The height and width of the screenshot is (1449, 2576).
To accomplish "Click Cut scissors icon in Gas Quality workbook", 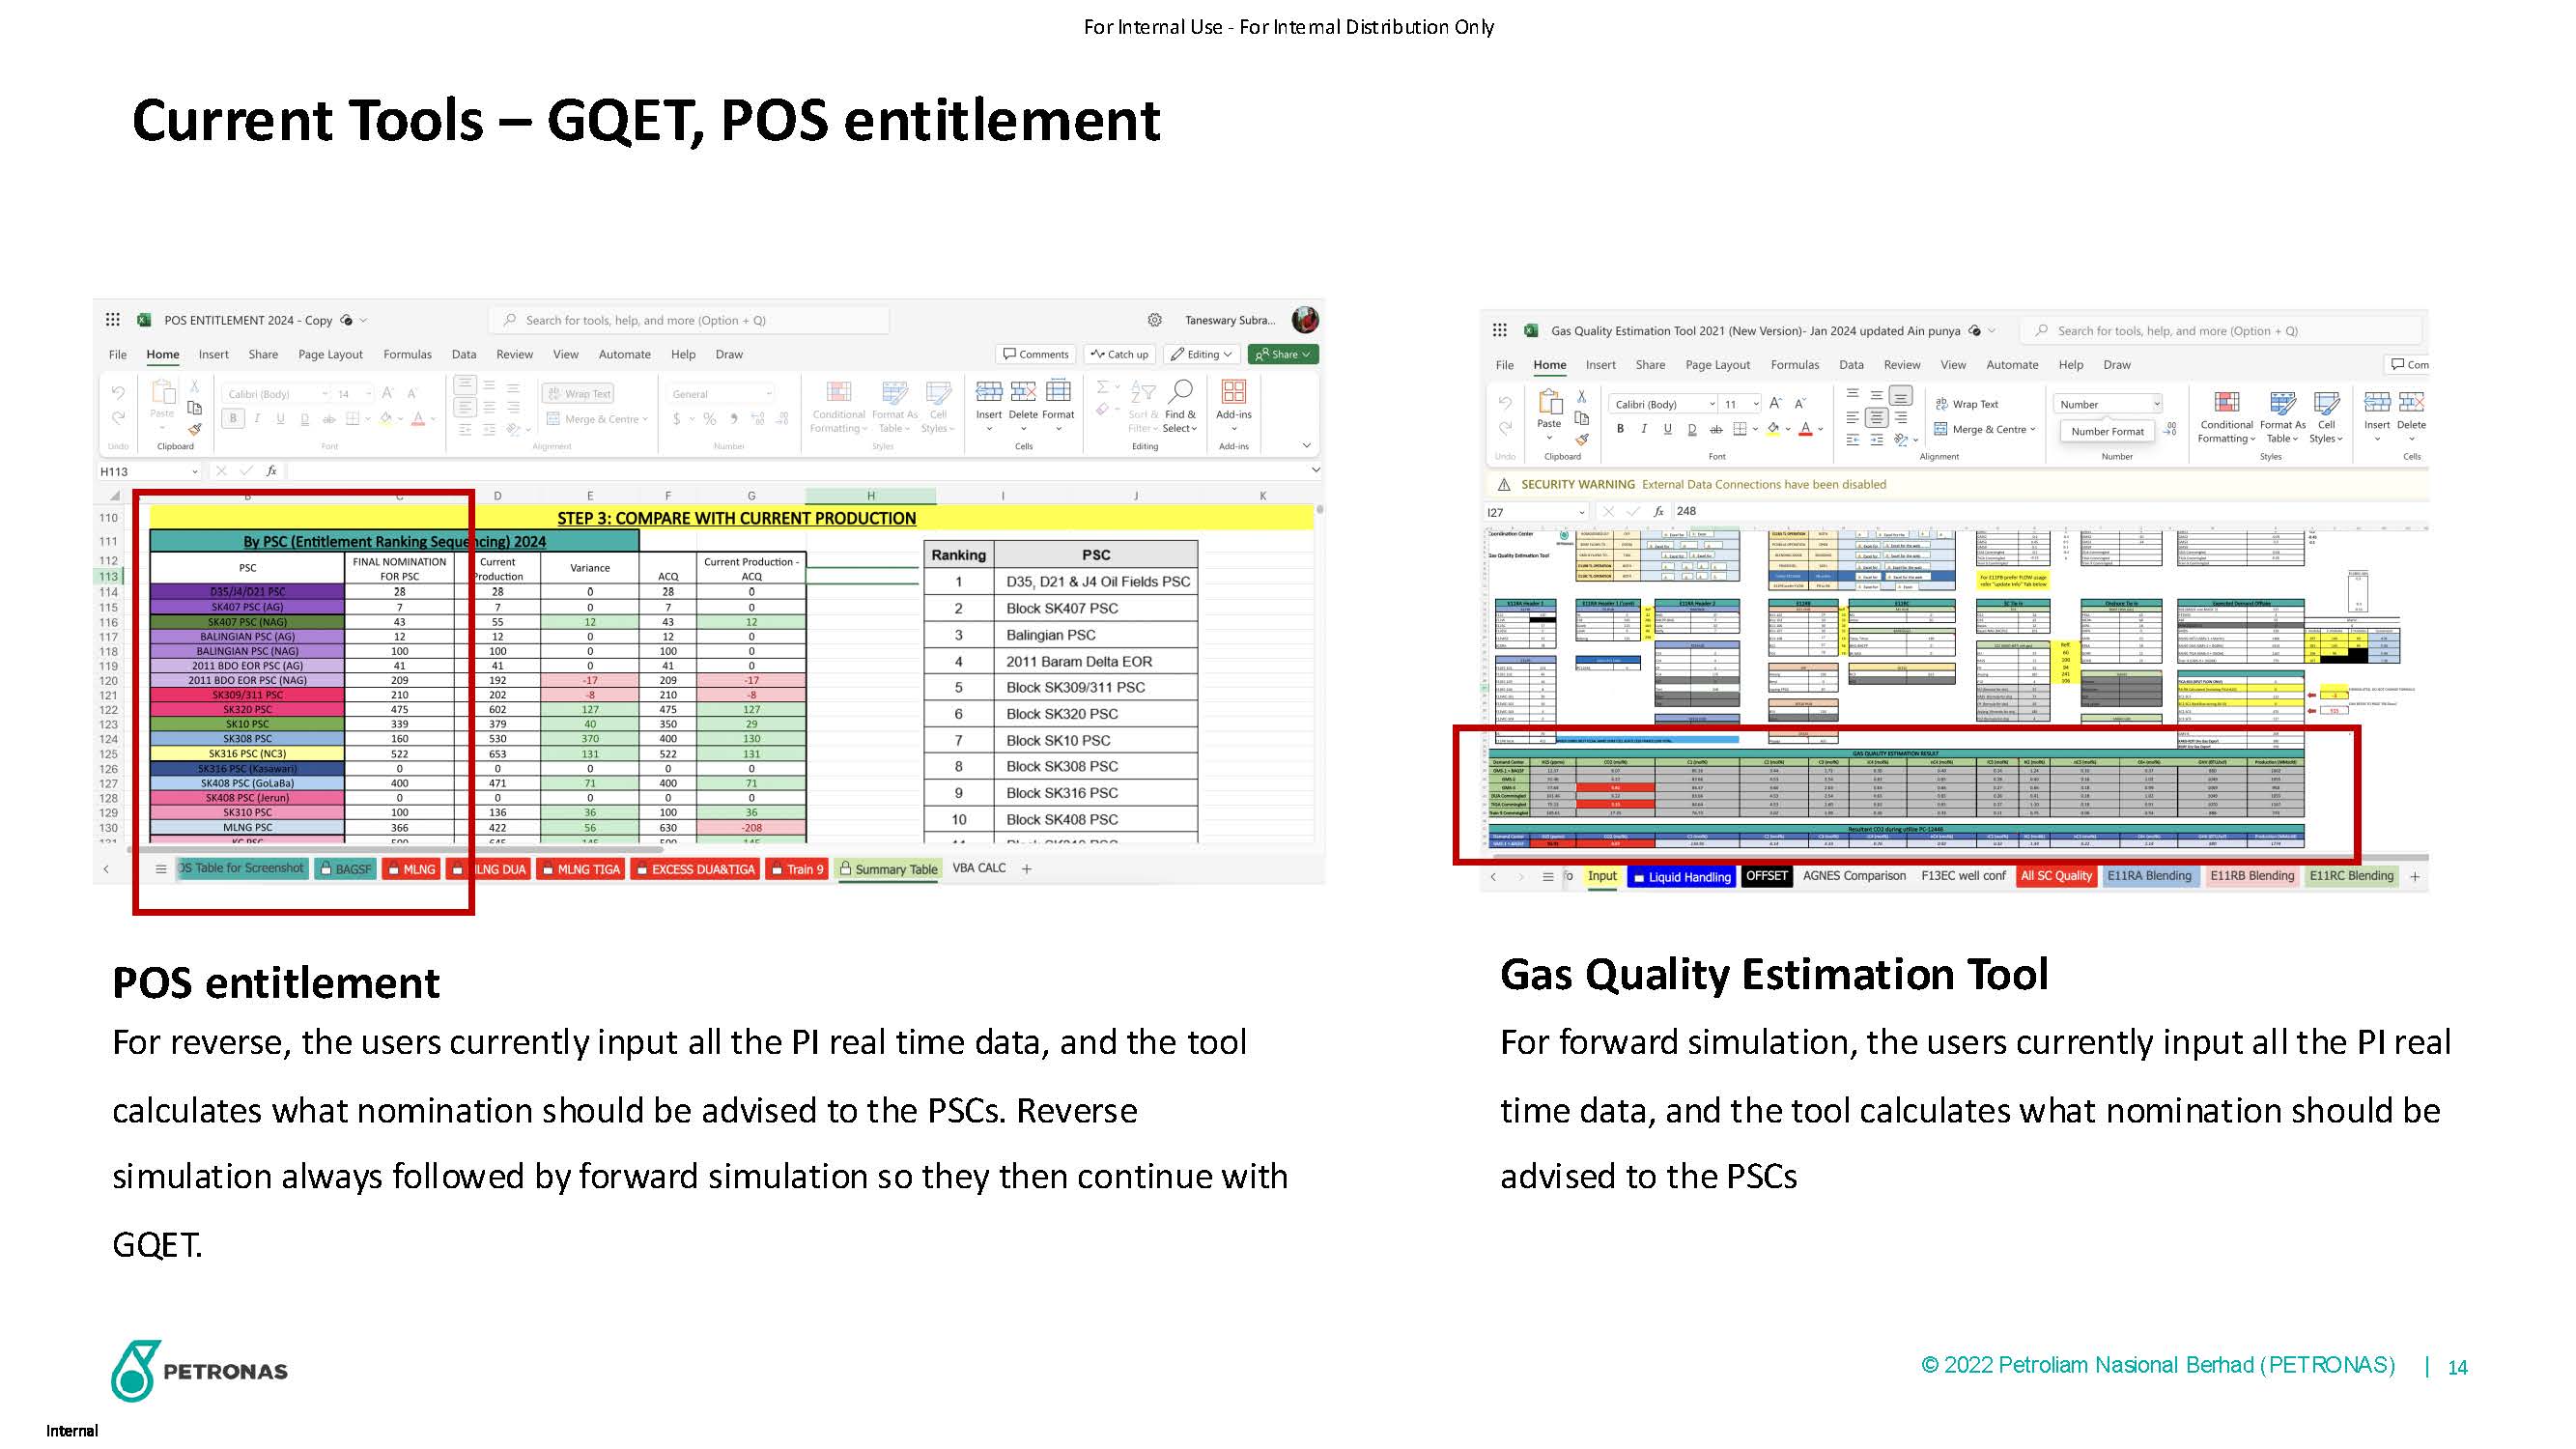I will (x=1581, y=397).
